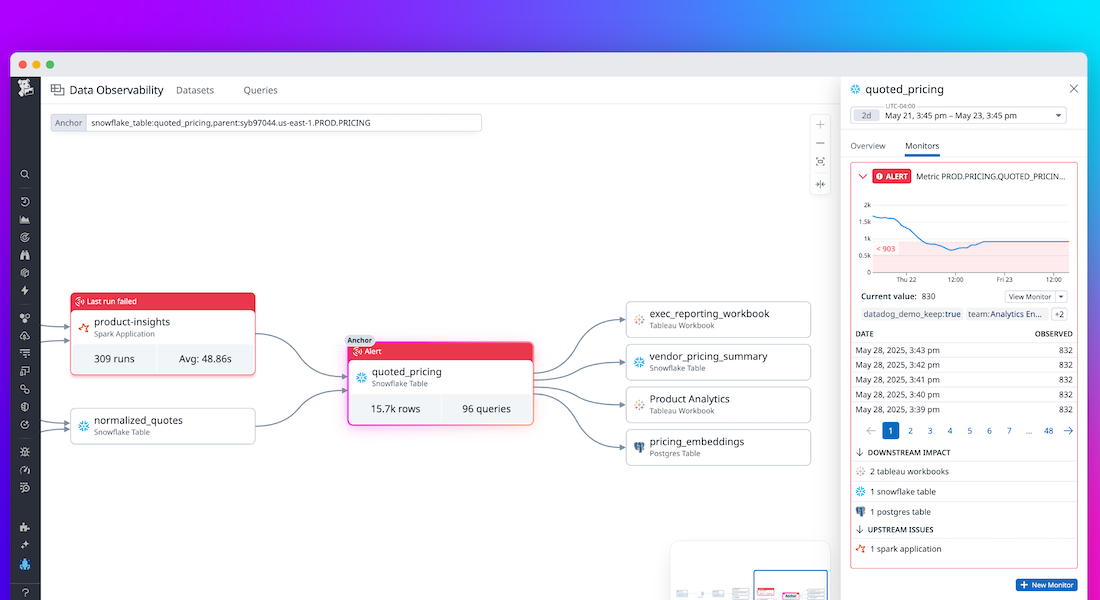
Task: Click the lineage minimap thumbnail
Action: pos(750,571)
